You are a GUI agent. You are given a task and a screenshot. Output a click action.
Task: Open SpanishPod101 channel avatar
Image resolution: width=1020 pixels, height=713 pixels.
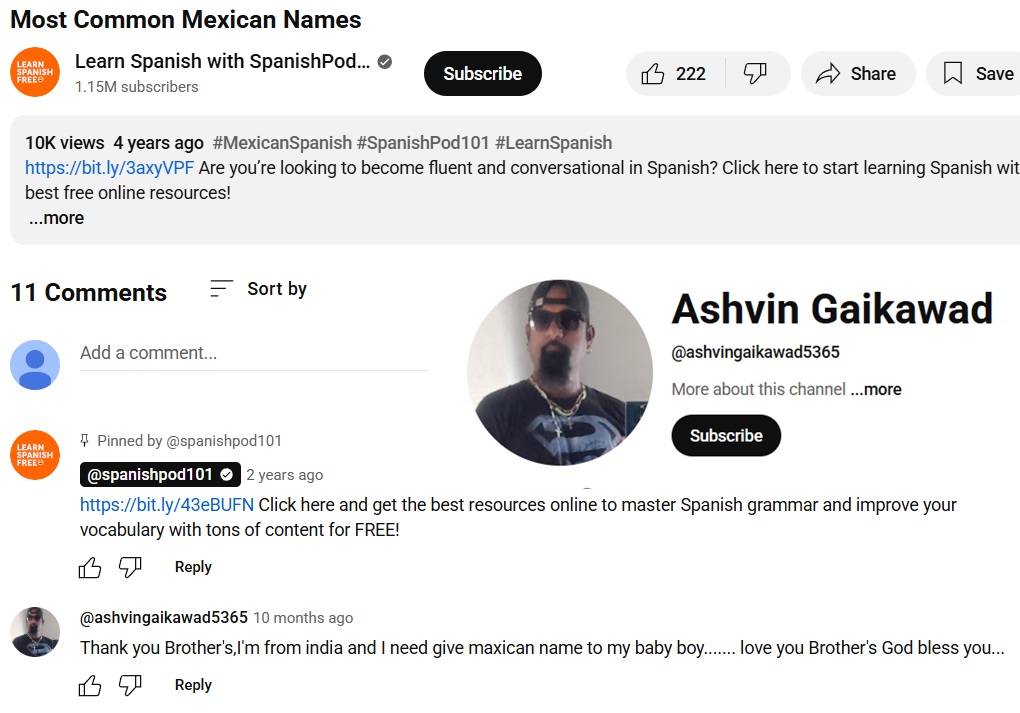[x=35, y=72]
